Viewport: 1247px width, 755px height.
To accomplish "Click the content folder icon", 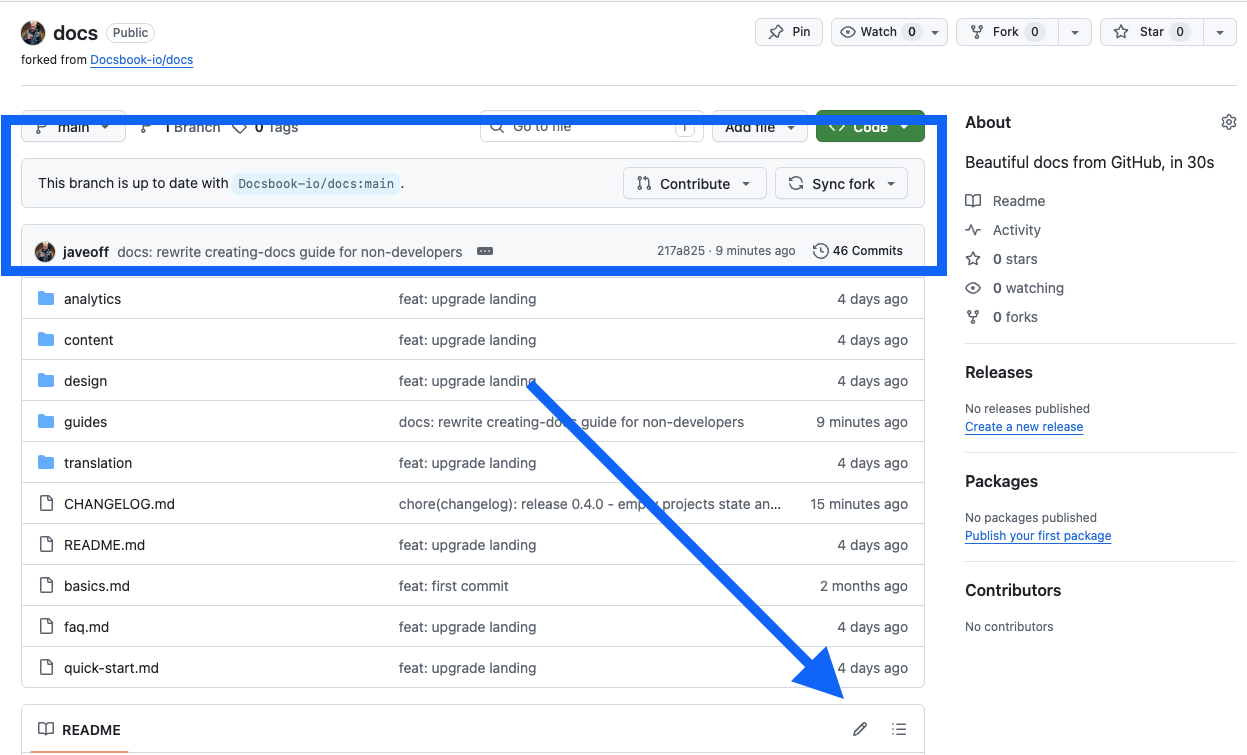I will [x=46, y=339].
